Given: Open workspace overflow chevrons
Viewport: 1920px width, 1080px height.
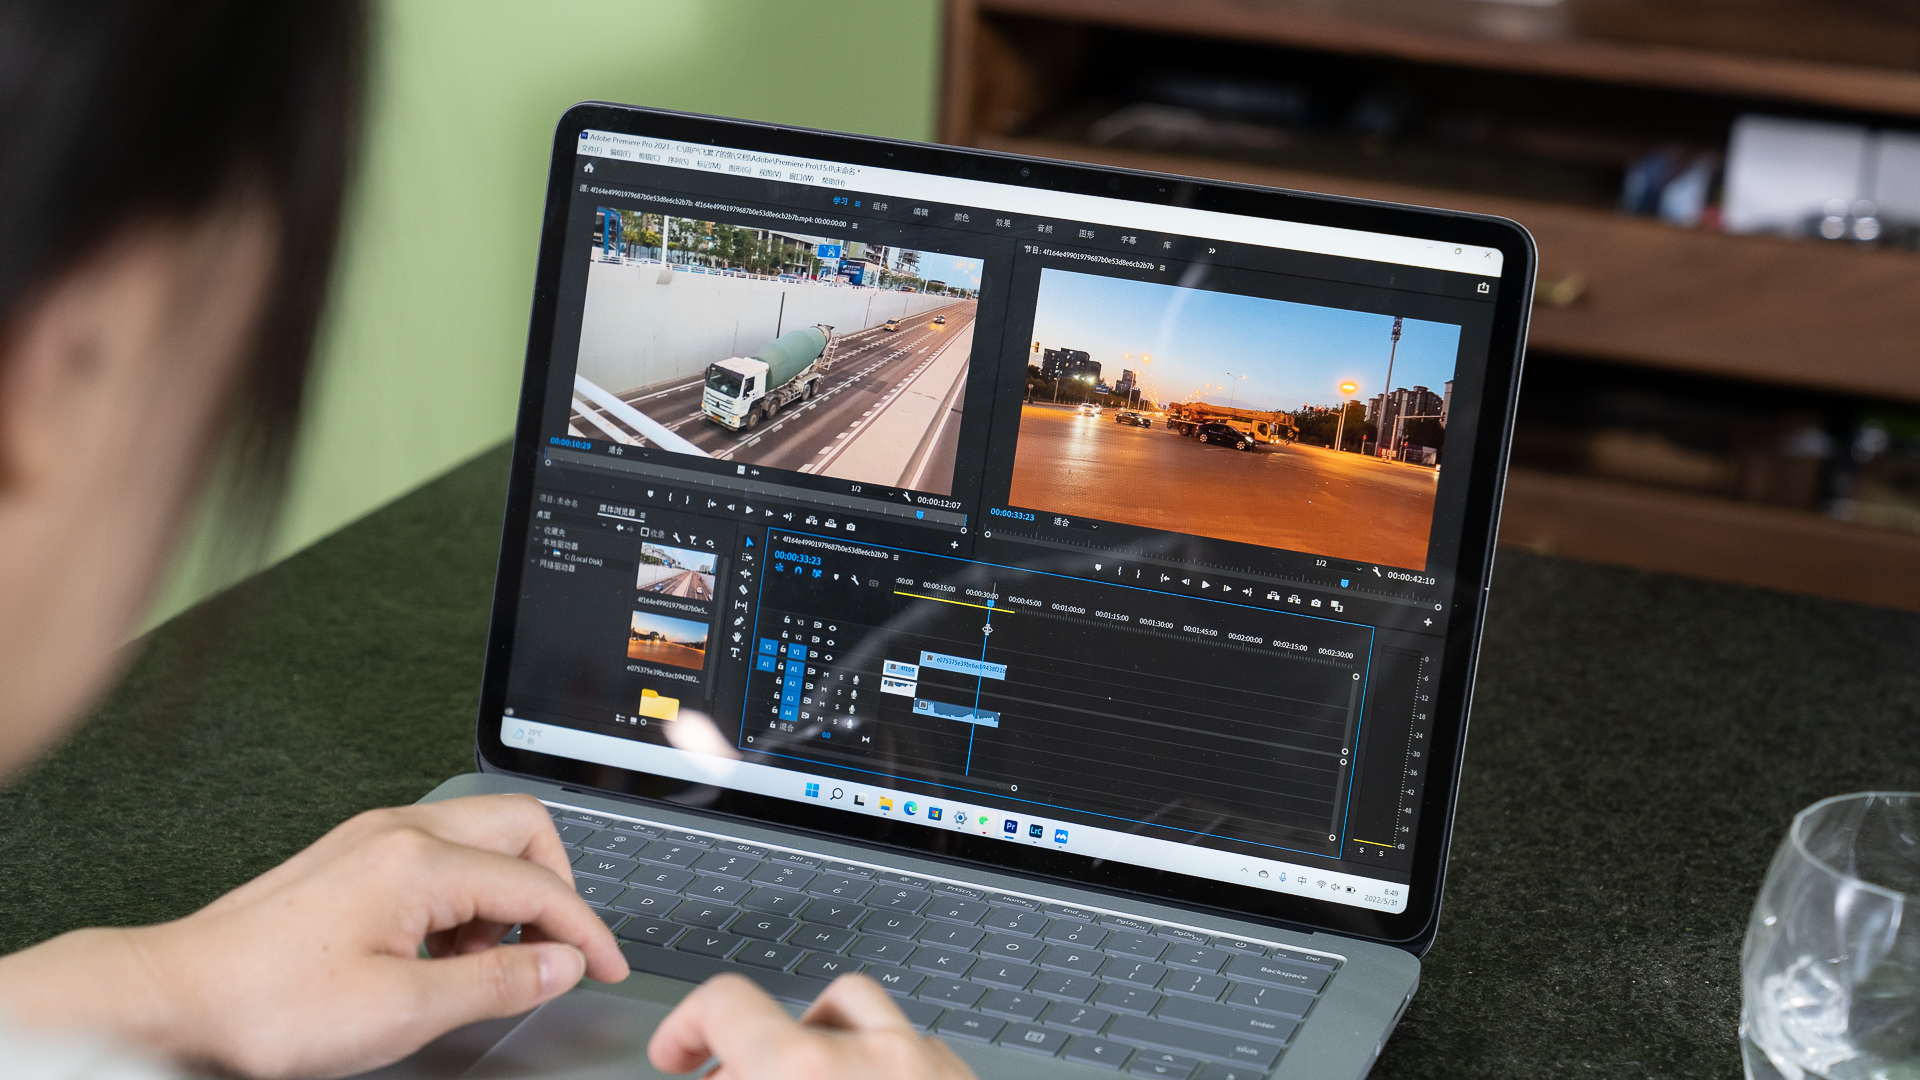Looking at the screenshot, I should tap(1212, 250).
